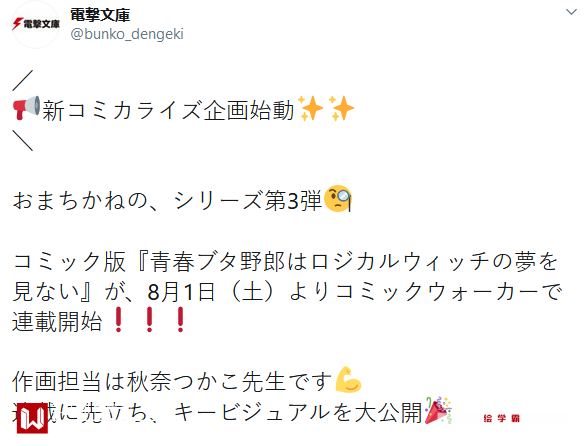Open the 電撃文庫 display name link

coord(100,15)
